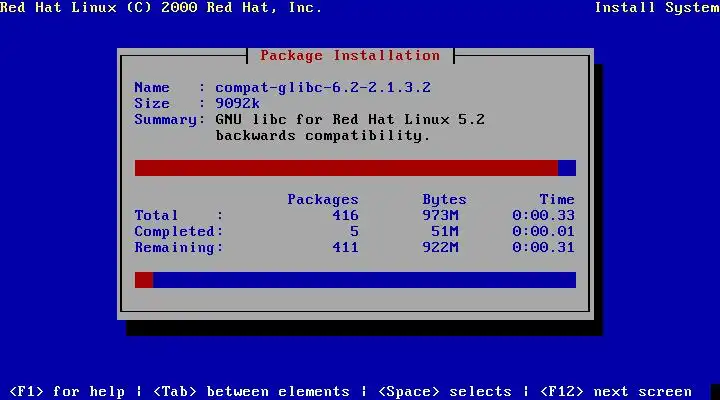Click the Packages column header
Screen dimensions: 720x400
pyautogui.click(x=323, y=199)
